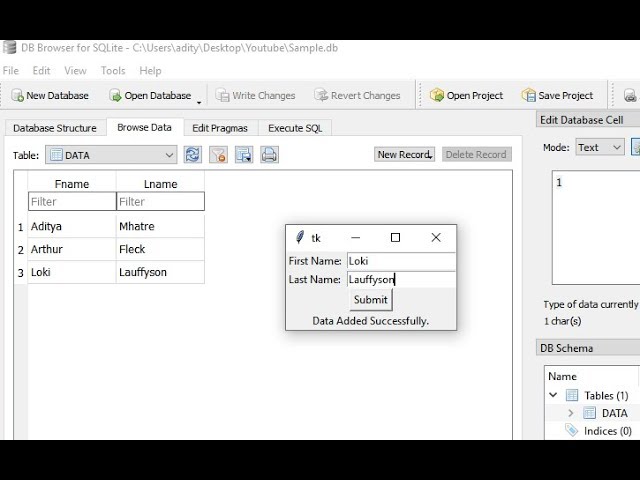Open the Mode dropdown set to Text
The height and width of the screenshot is (480, 640).
(600, 147)
